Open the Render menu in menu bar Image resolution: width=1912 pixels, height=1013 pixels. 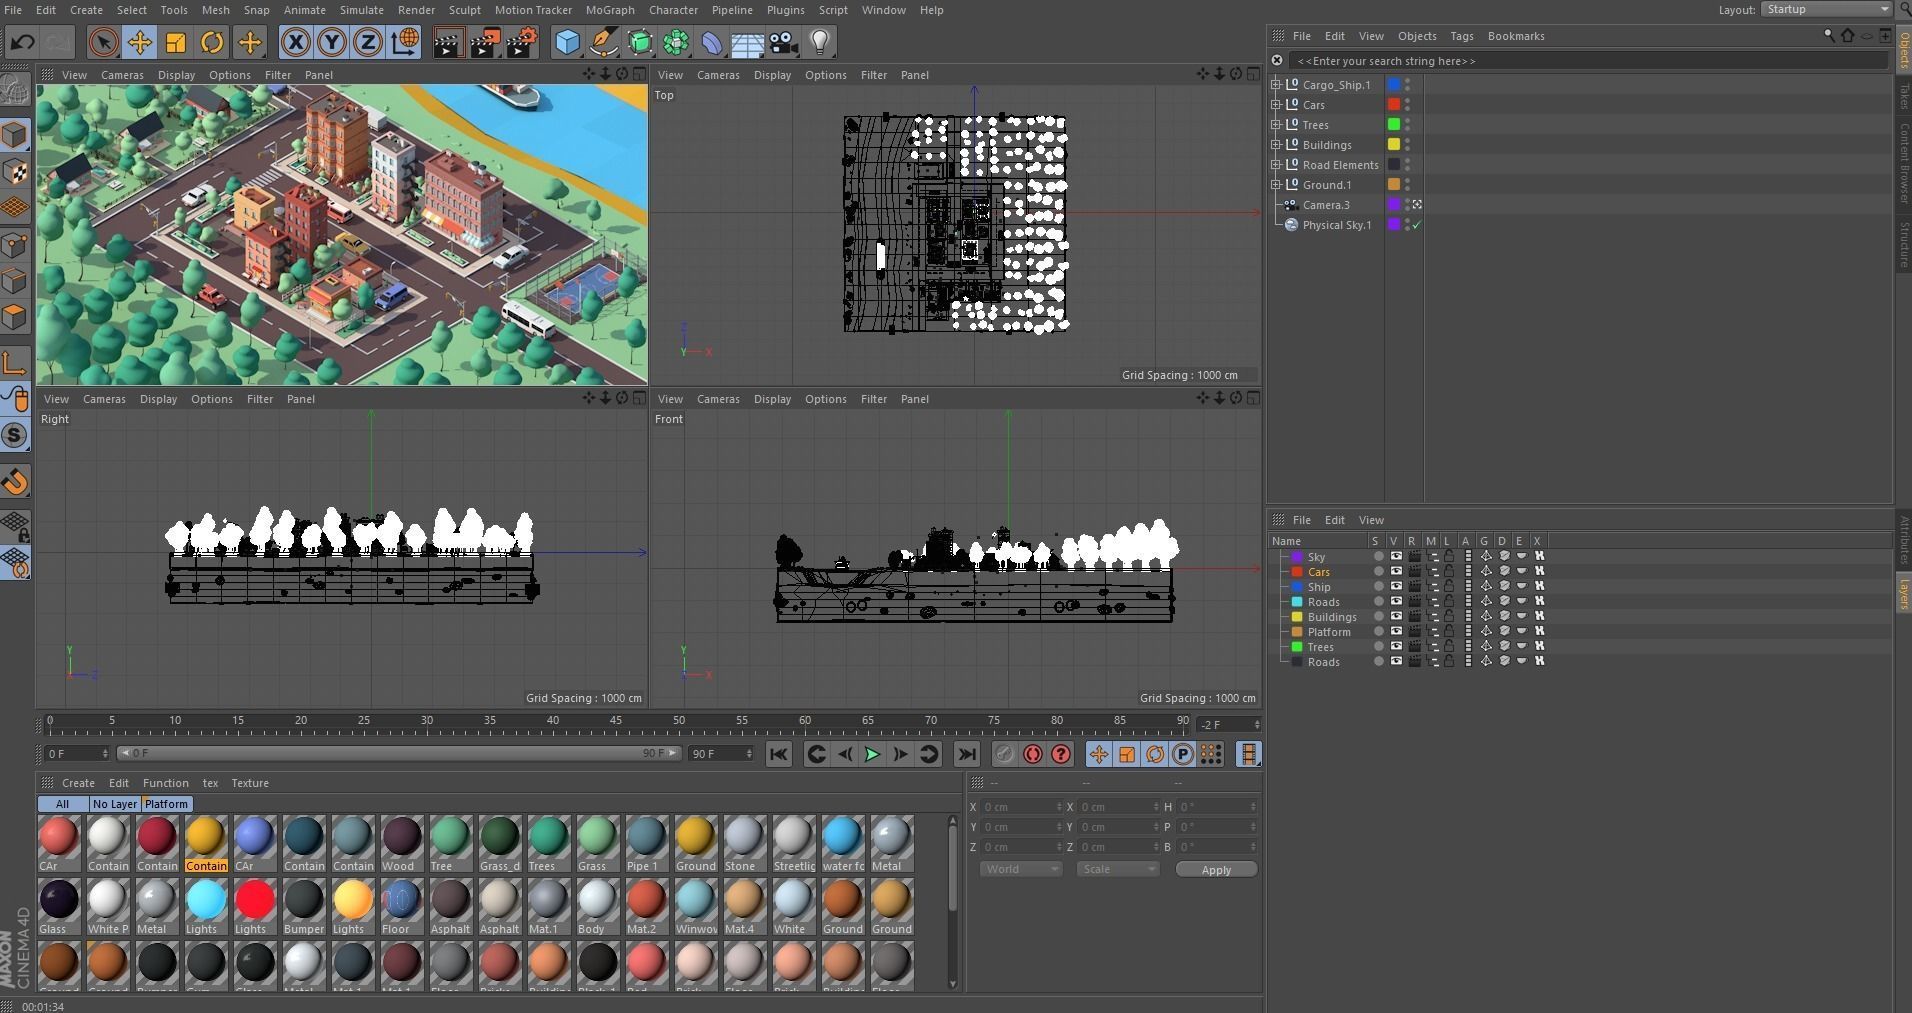pyautogui.click(x=416, y=10)
